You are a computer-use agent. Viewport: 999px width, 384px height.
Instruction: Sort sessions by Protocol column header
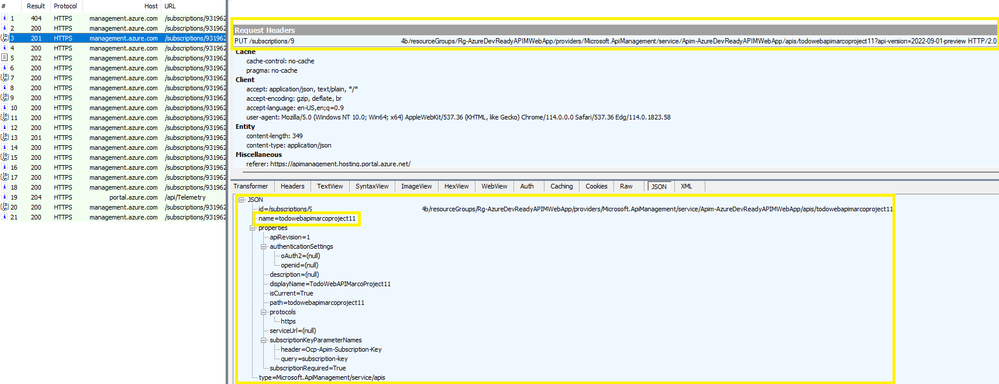(66, 6)
